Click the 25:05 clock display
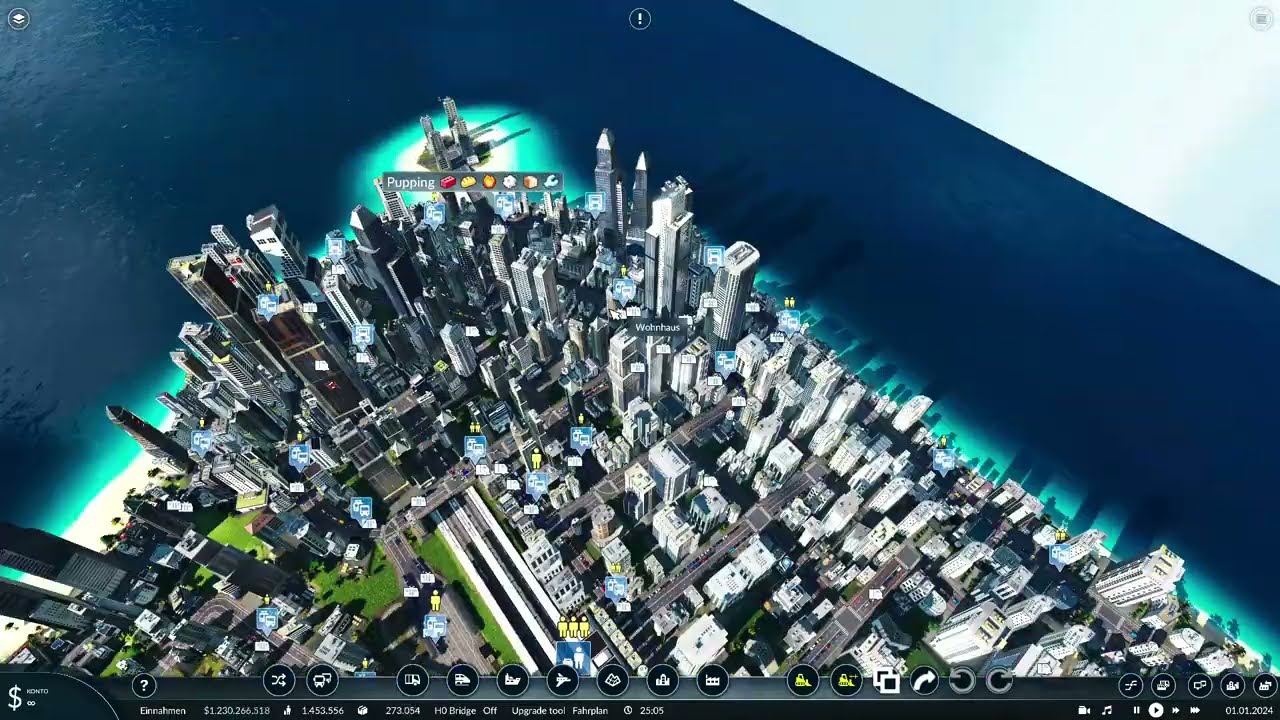This screenshot has width=1280, height=720. click(652, 711)
